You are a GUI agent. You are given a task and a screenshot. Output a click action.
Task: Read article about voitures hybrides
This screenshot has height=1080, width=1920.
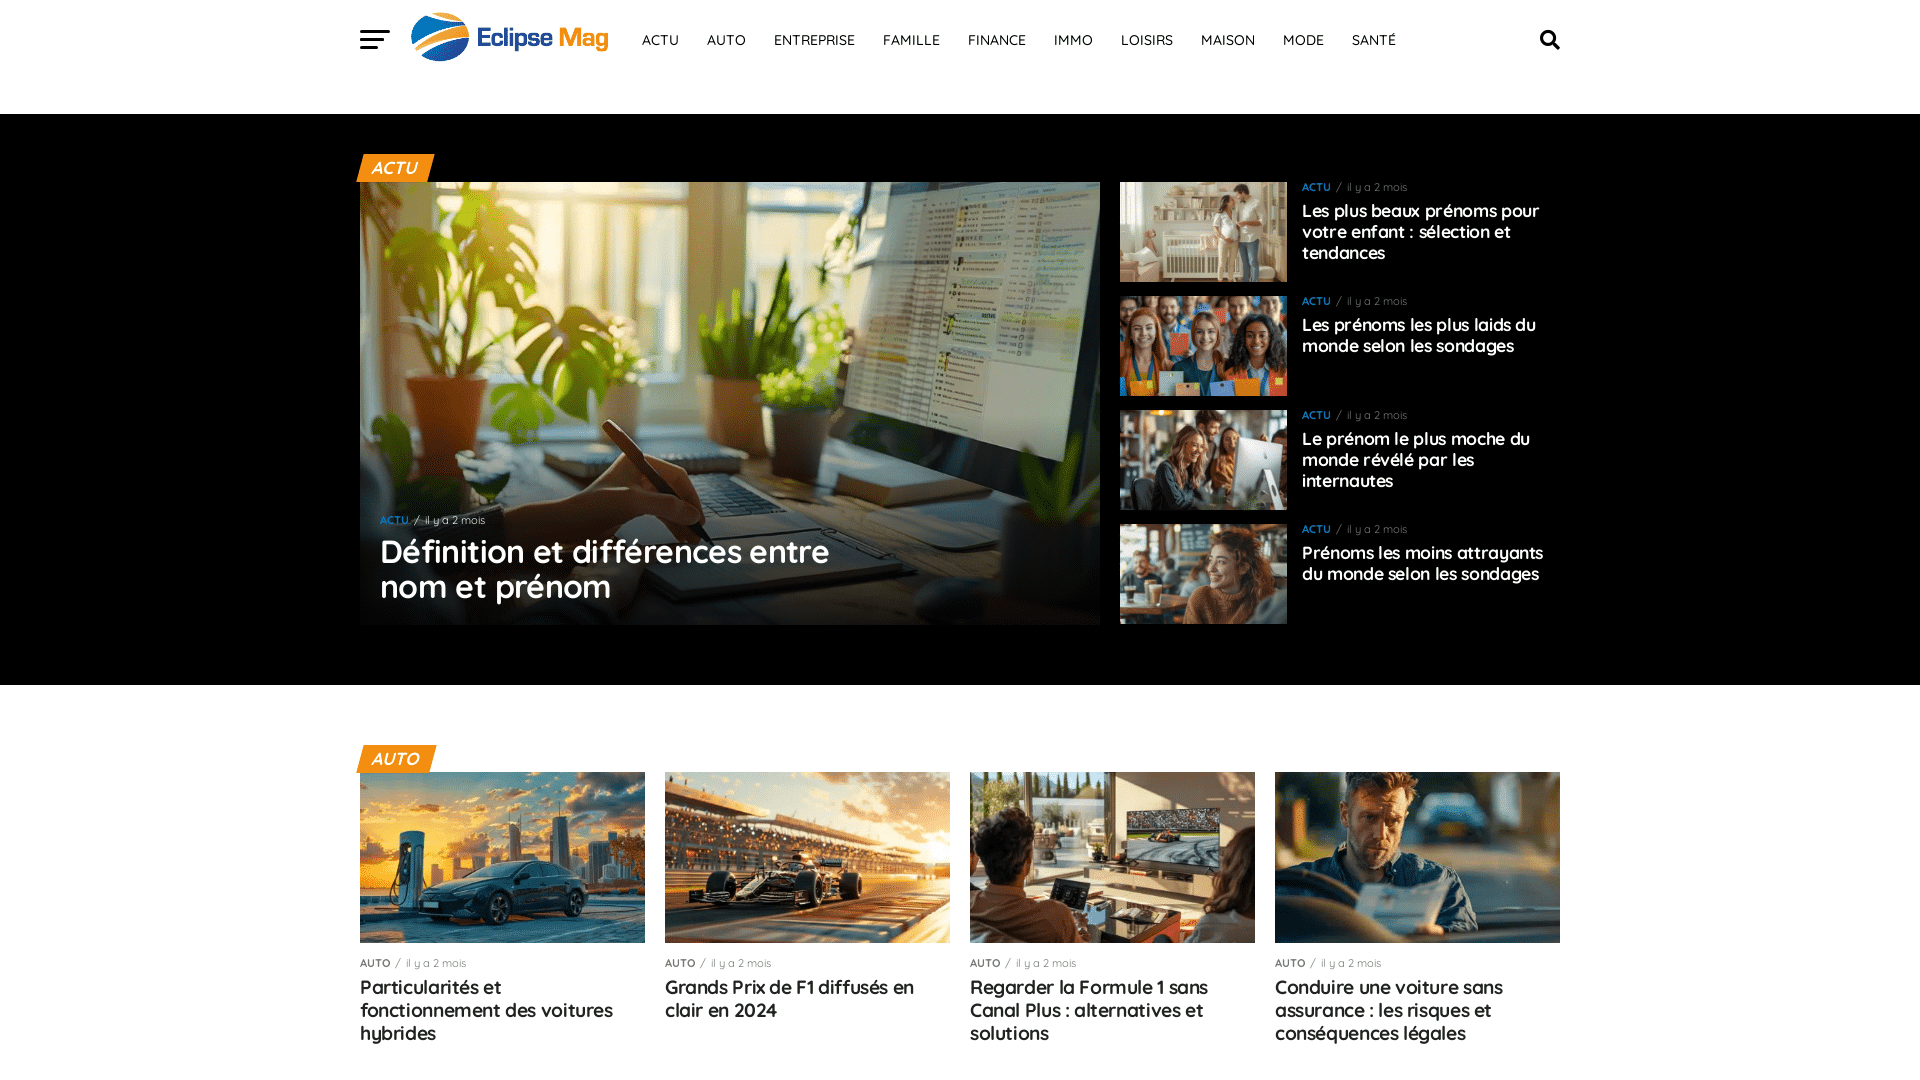(486, 1010)
